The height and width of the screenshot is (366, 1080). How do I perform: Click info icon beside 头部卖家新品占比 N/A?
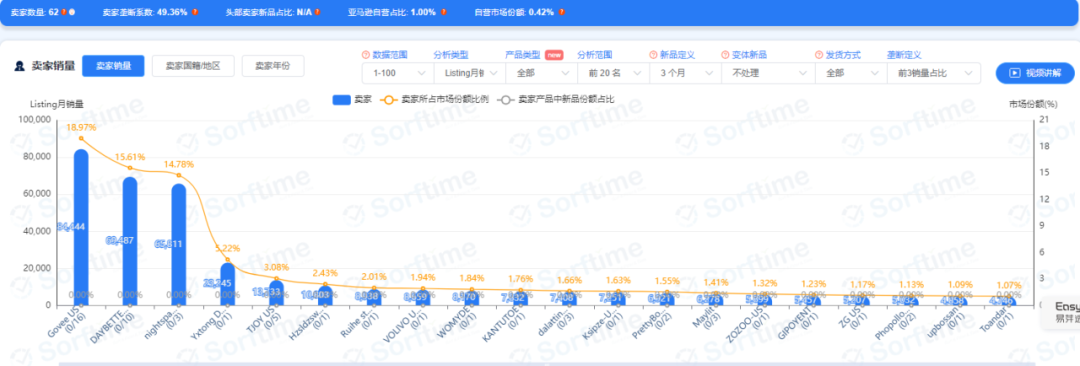(x=317, y=12)
